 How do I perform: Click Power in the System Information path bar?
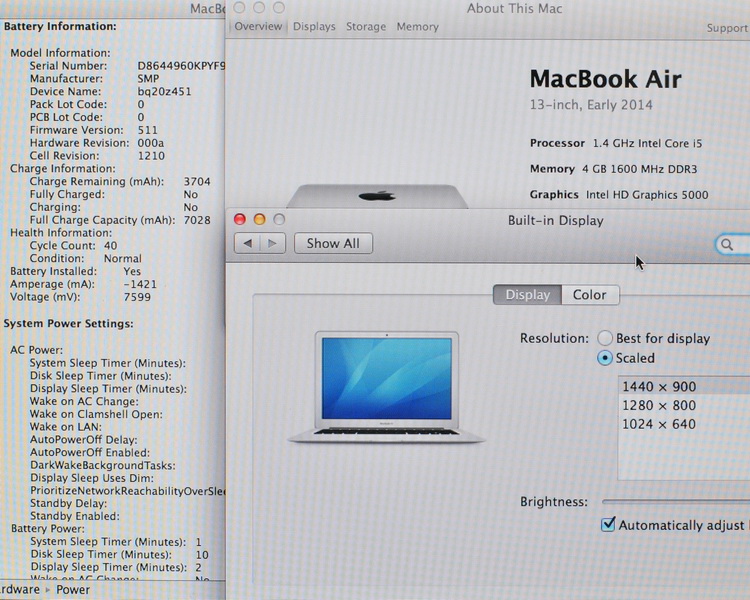pyautogui.click(x=73, y=589)
